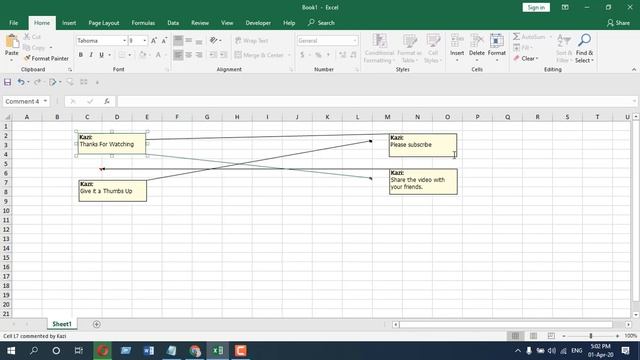Open the File tab
Viewport: 640px width, 360px height.
pos(13,23)
